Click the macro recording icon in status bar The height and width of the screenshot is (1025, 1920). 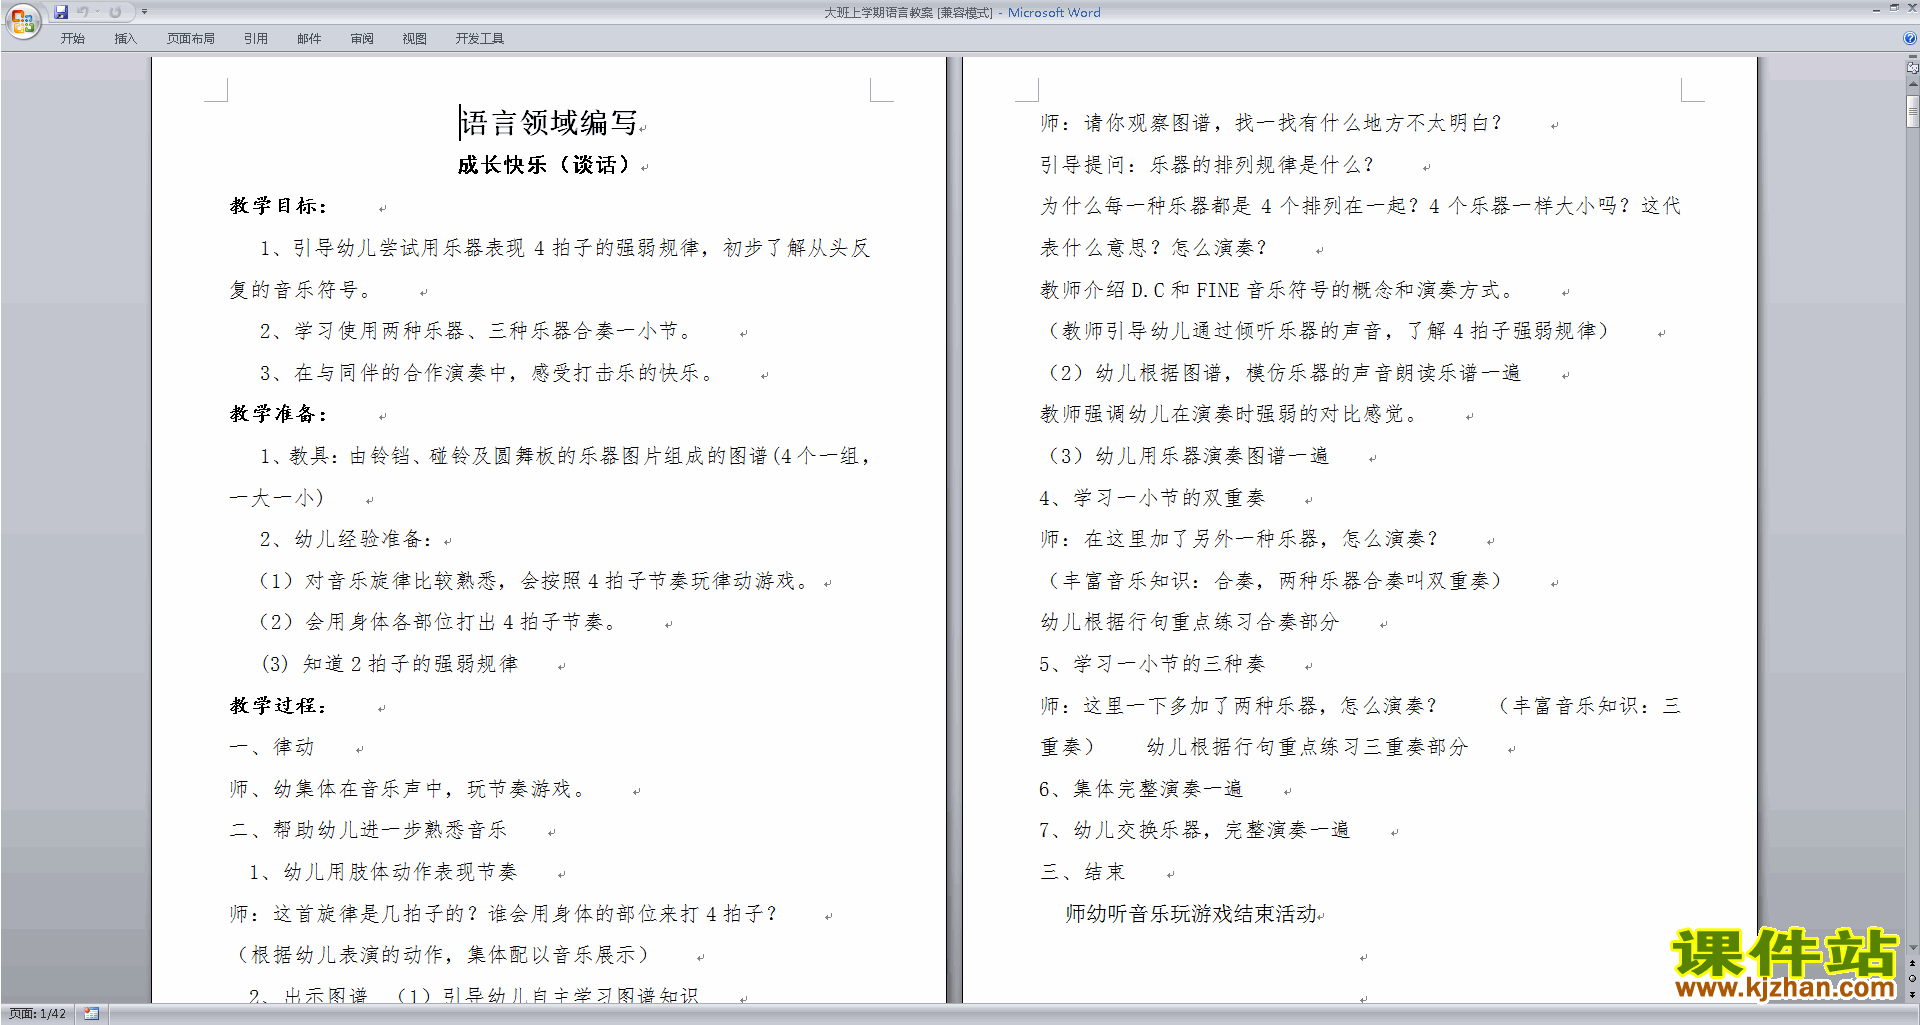click(92, 1014)
